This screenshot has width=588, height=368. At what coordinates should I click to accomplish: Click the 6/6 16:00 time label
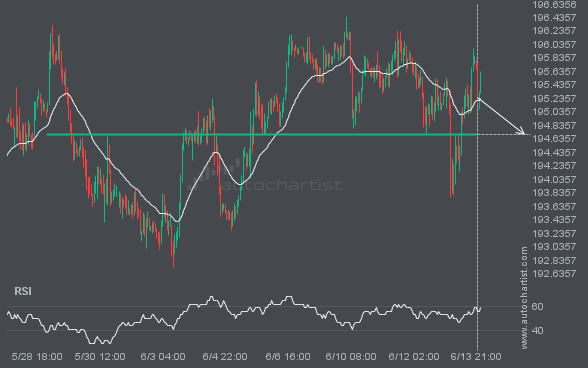(x=288, y=357)
